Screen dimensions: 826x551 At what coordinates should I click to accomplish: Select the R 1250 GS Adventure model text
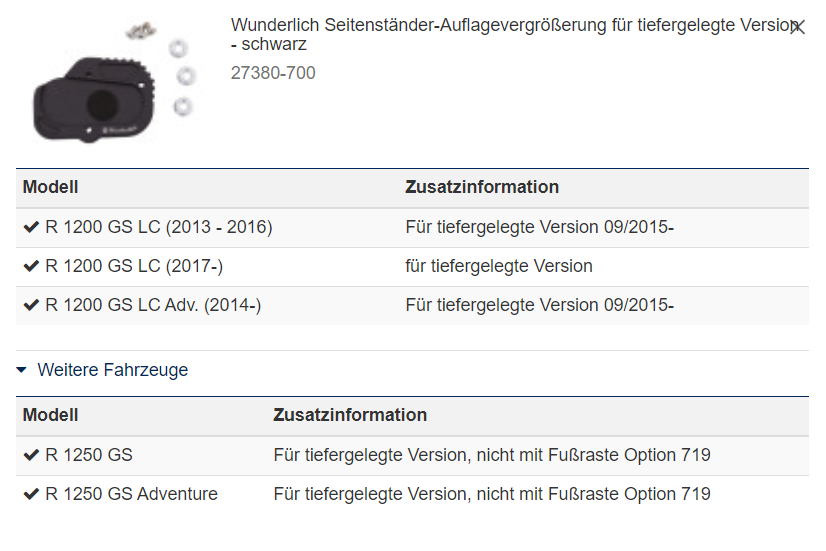(x=131, y=495)
